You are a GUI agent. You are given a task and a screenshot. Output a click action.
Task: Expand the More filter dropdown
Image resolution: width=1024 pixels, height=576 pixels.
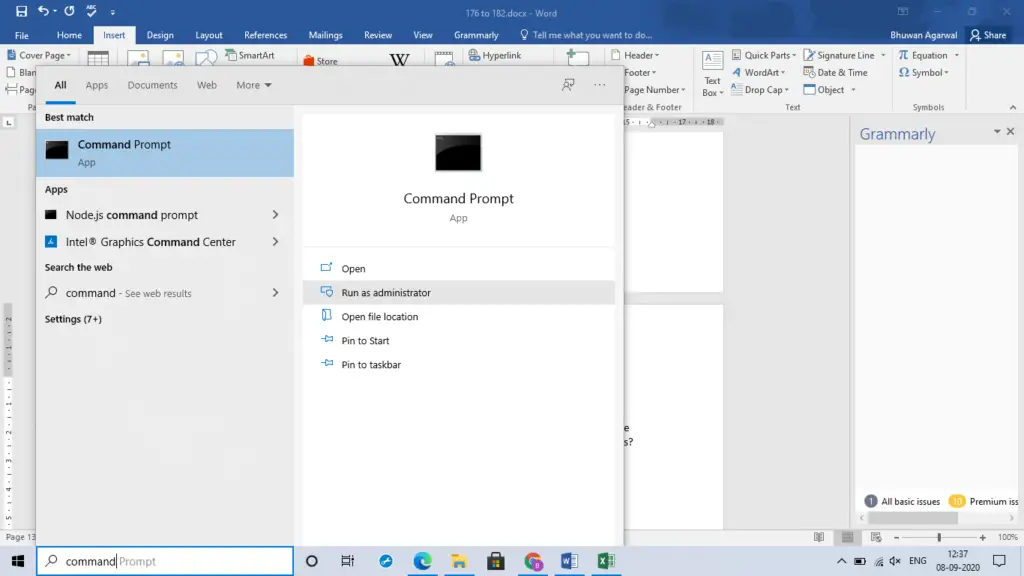253,85
